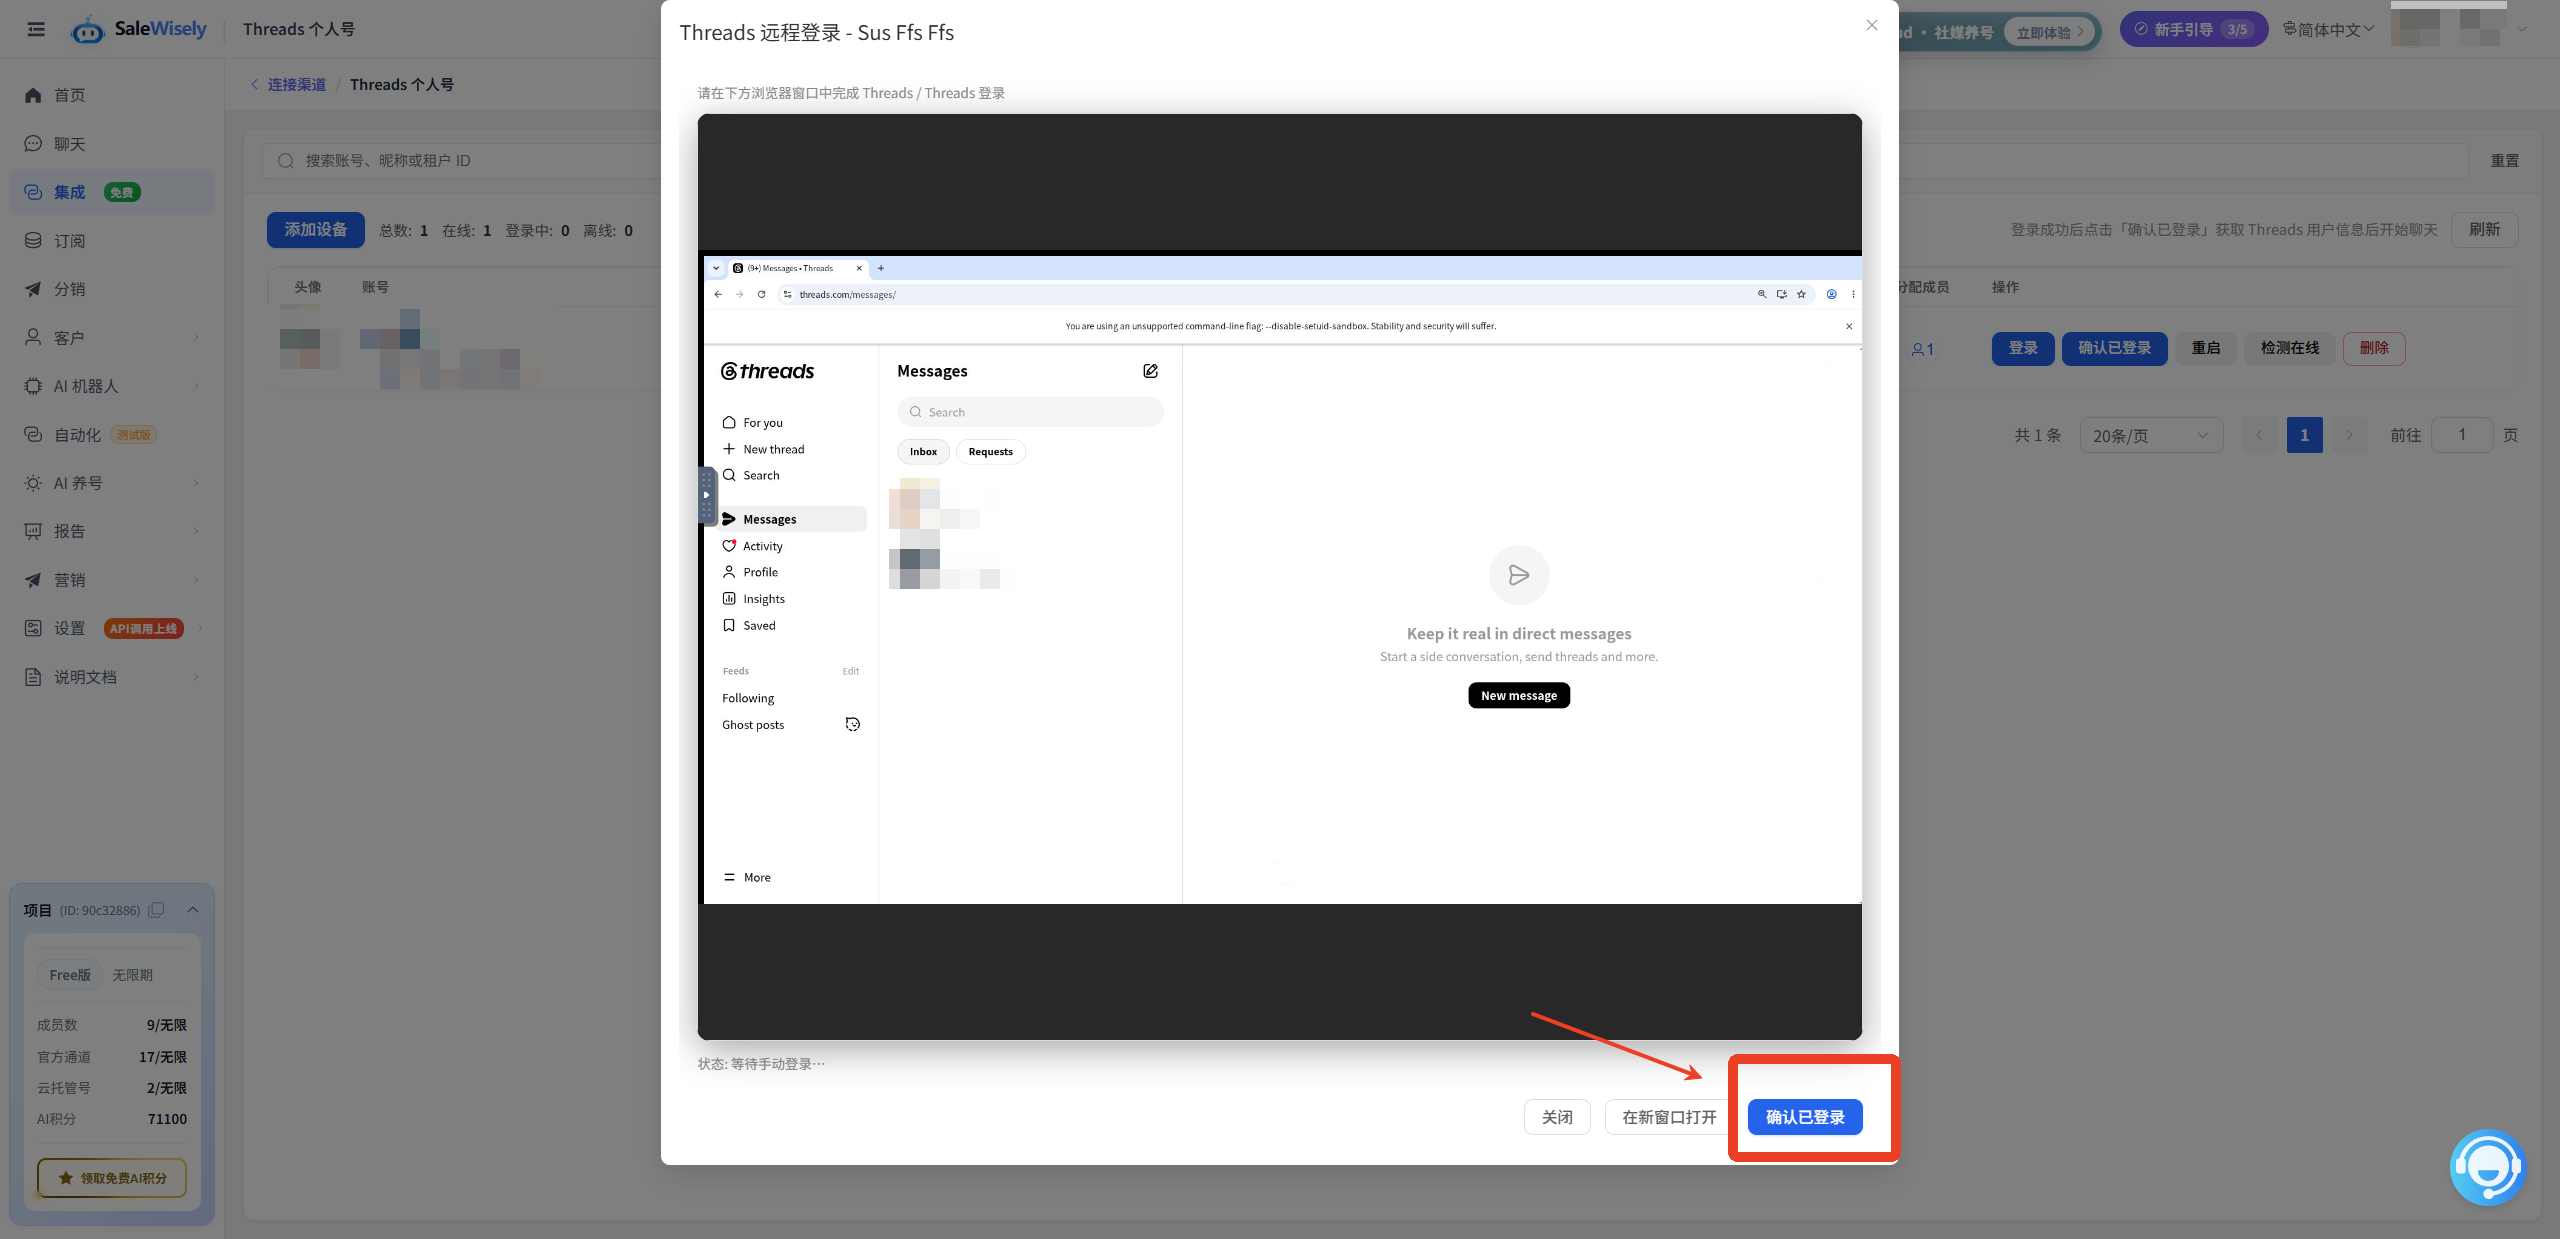
Task: Click the 检测在线 button
Action: point(2290,348)
